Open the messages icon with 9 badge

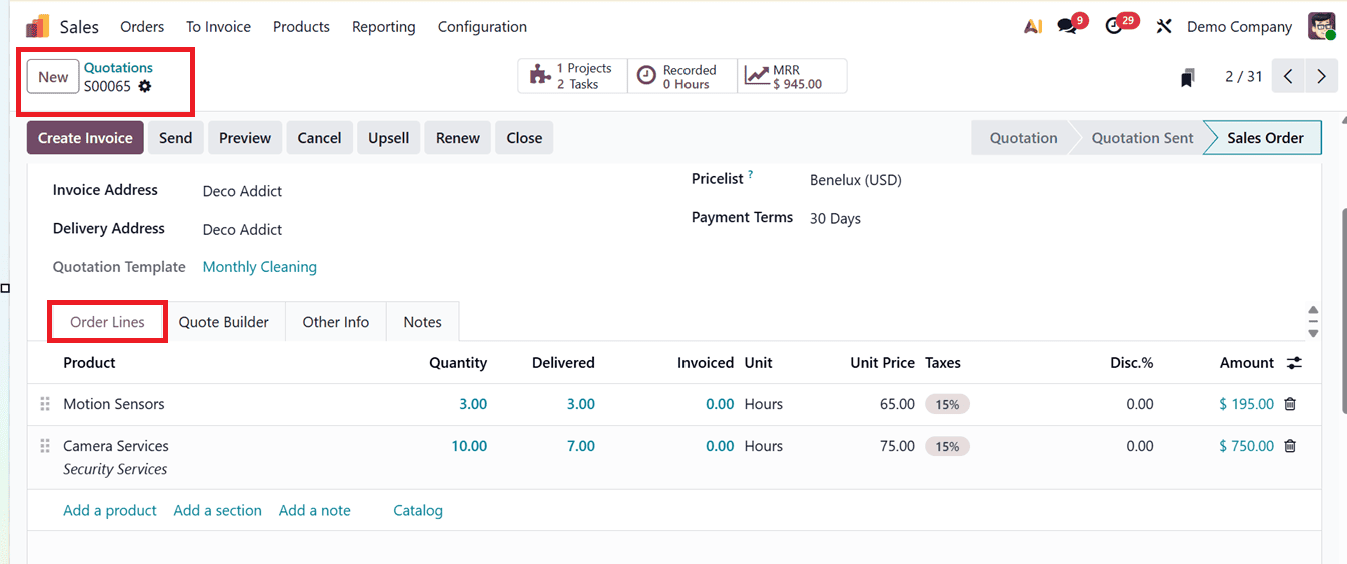[1068, 27]
